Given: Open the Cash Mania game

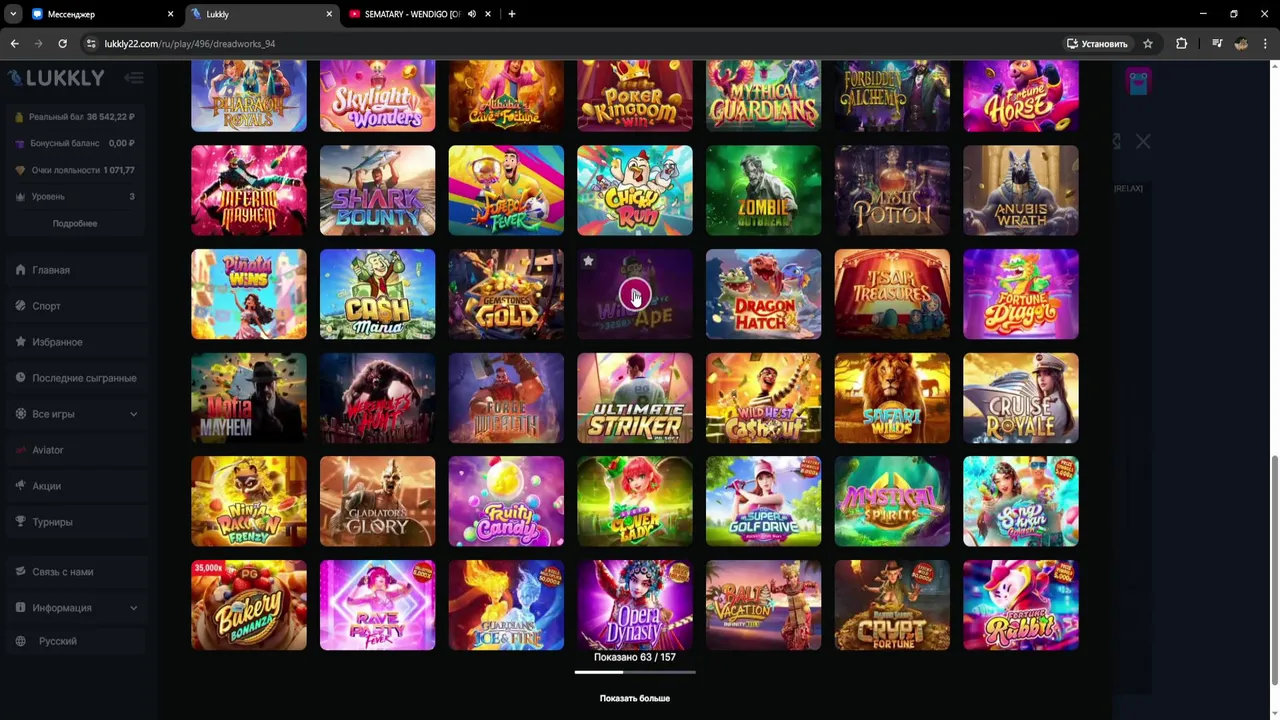Looking at the screenshot, I should 378,294.
